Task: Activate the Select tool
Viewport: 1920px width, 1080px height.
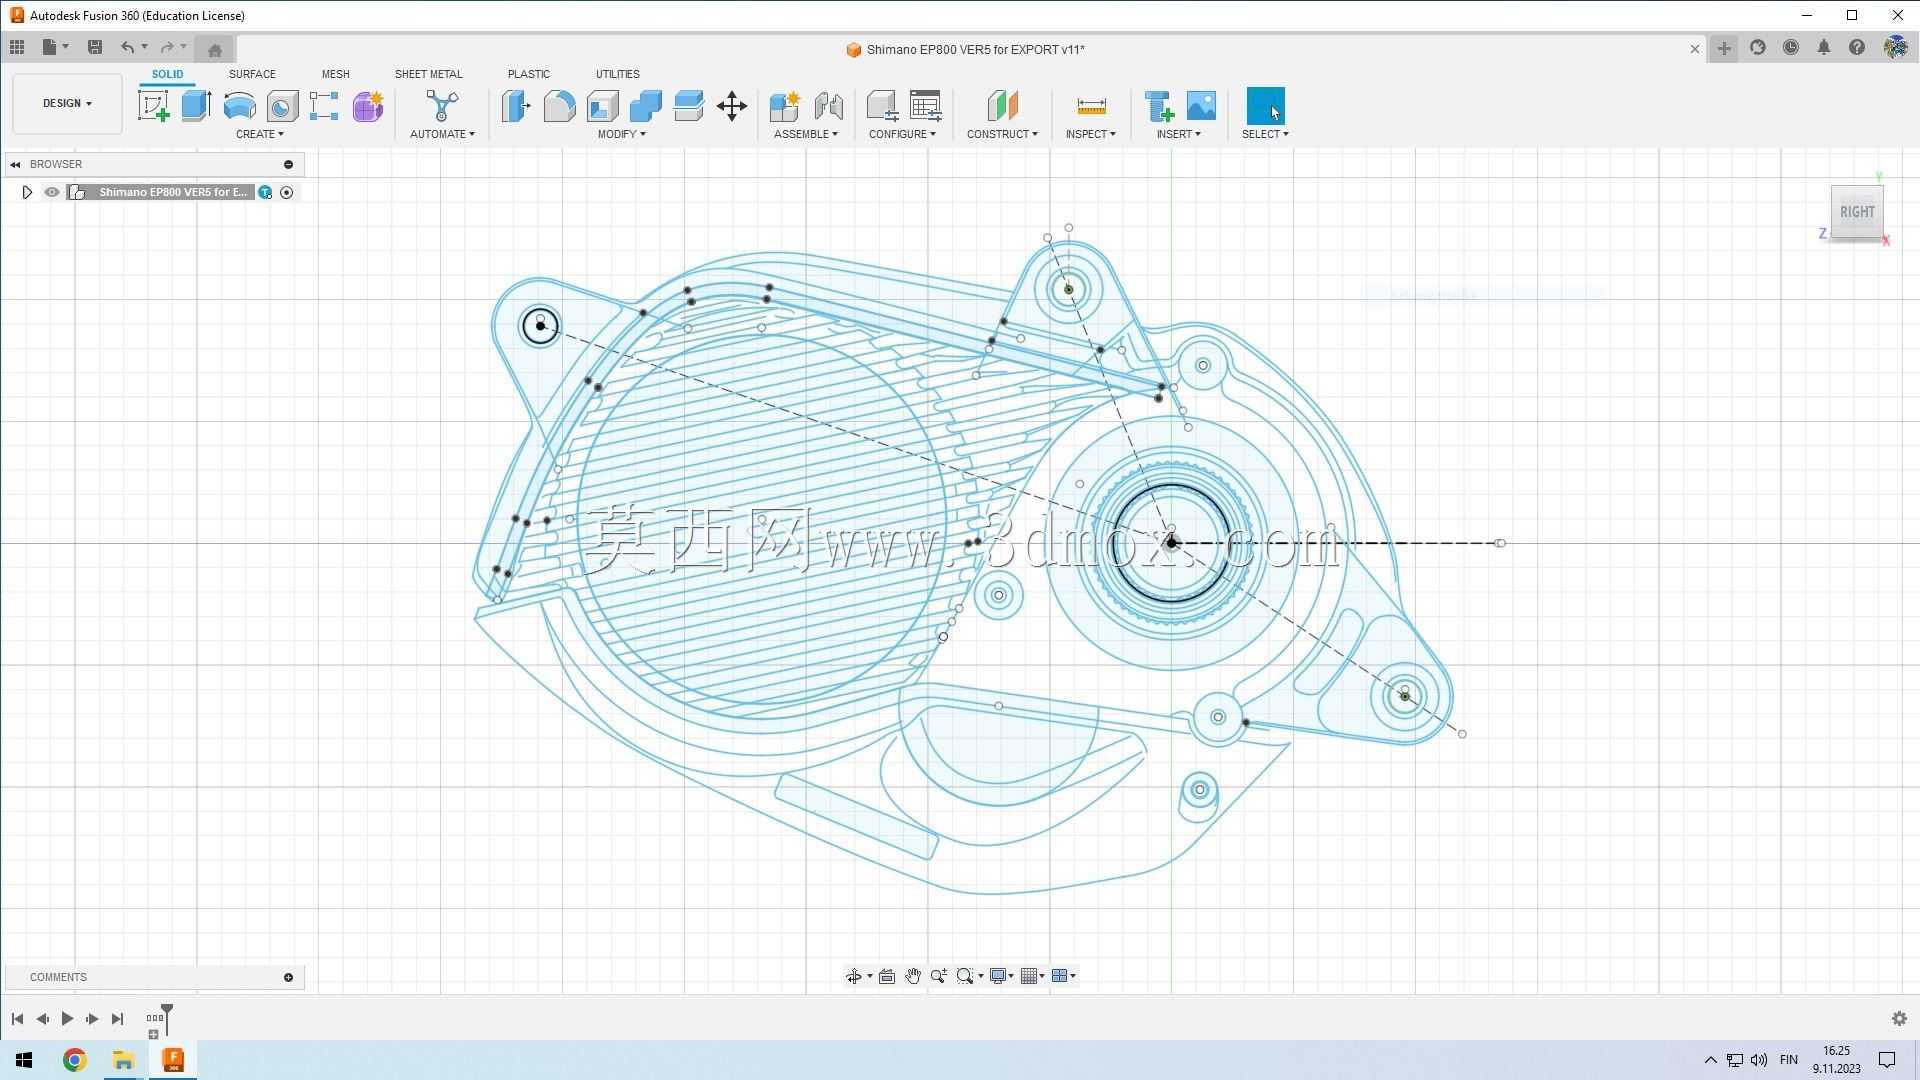Action: (1265, 106)
